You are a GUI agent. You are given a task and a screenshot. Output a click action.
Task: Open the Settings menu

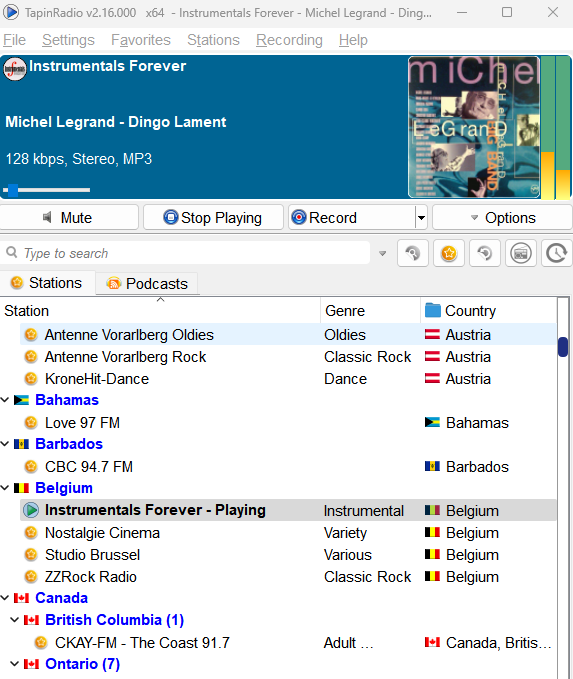click(68, 40)
